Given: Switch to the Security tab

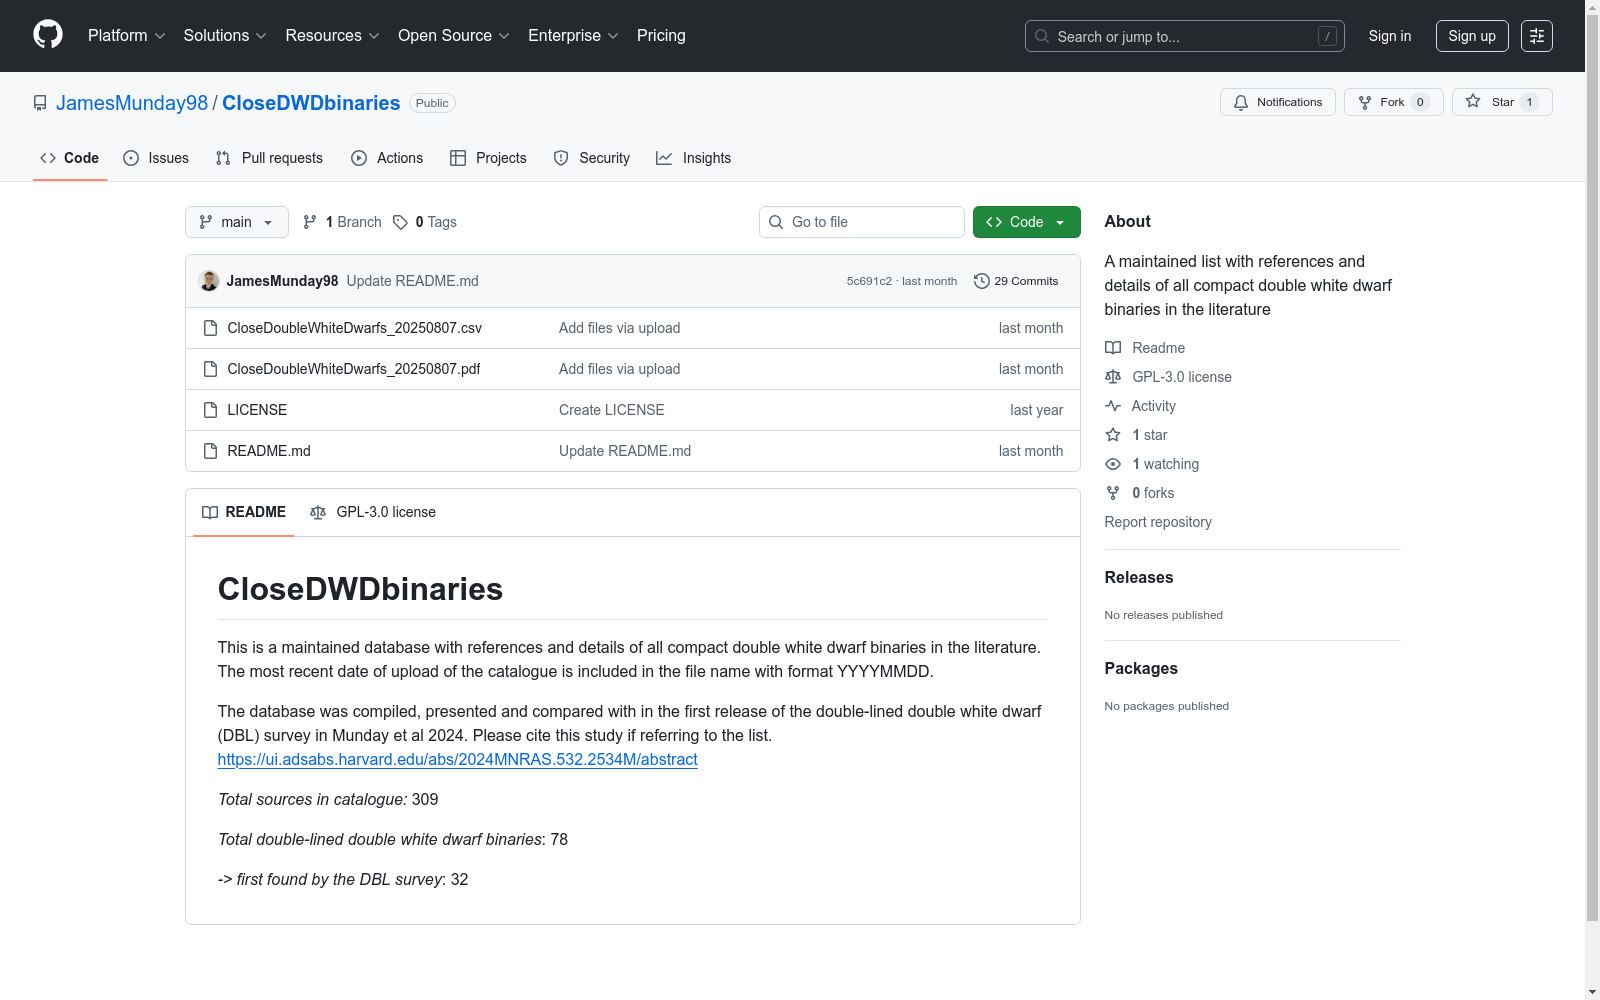Looking at the screenshot, I should pos(592,158).
